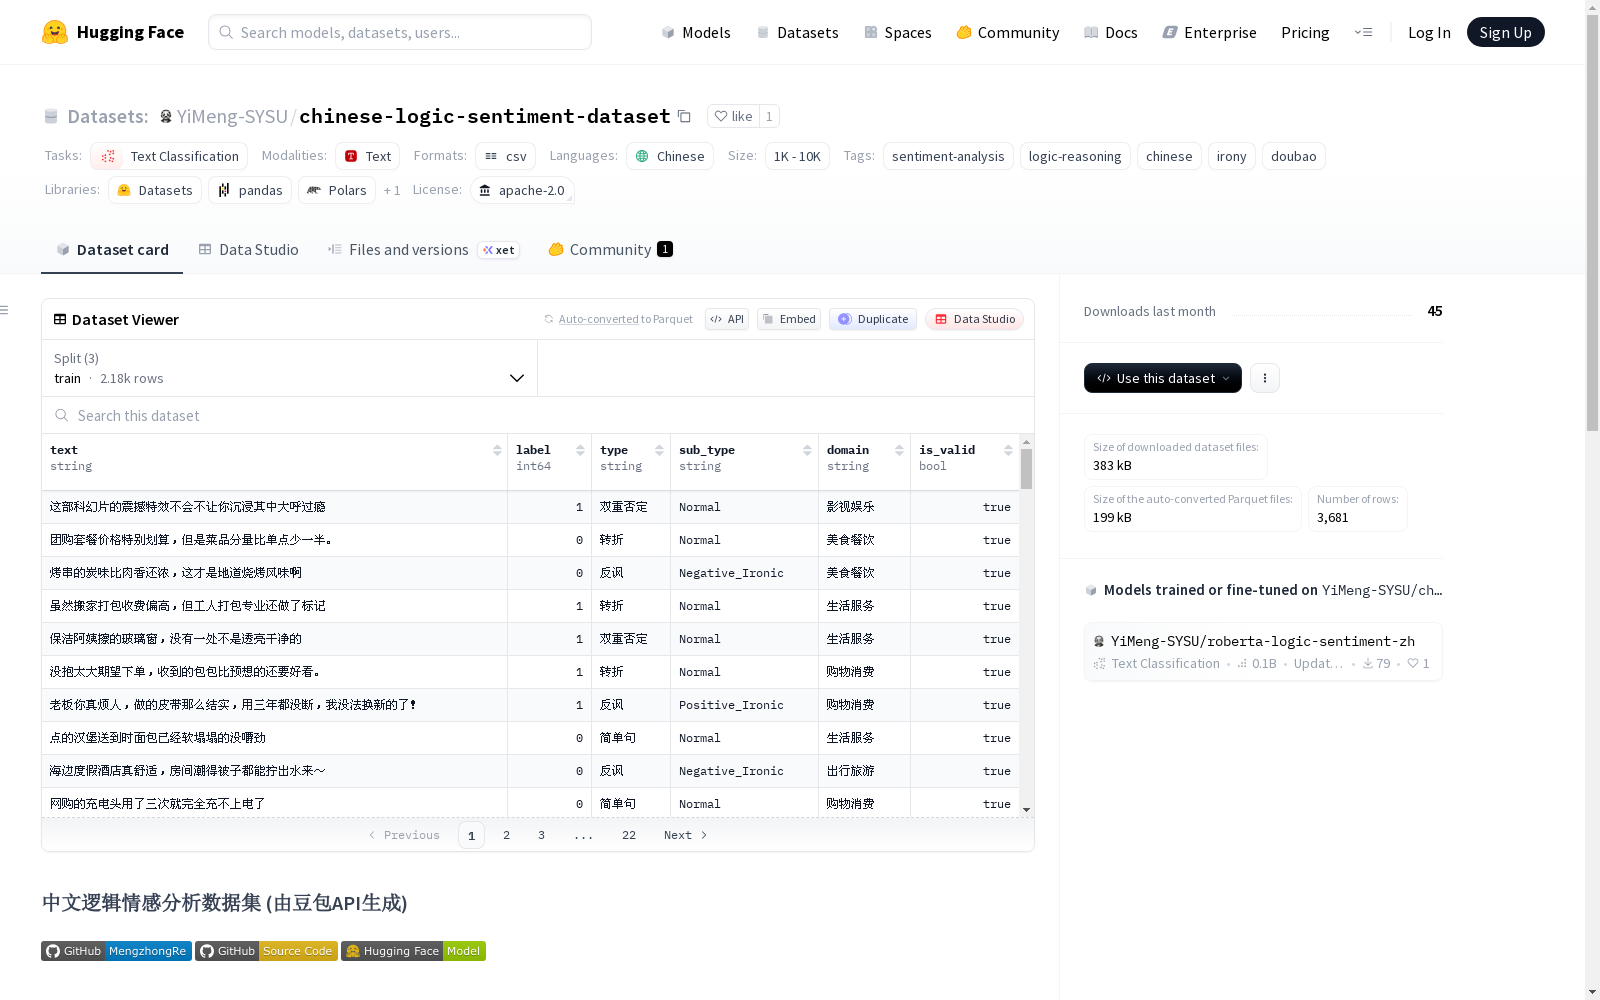Screen dimensions: 1600x1000
Task: Select the pandas library tag
Action: [250, 190]
